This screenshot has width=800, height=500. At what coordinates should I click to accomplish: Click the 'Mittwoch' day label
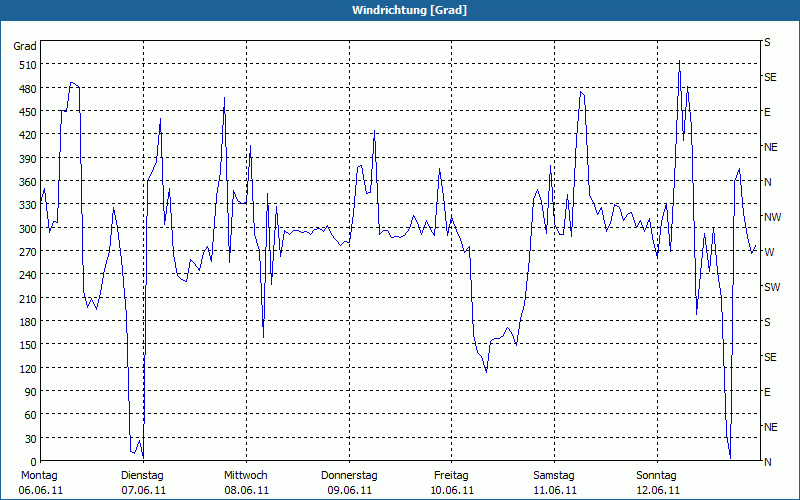(245, 476)
